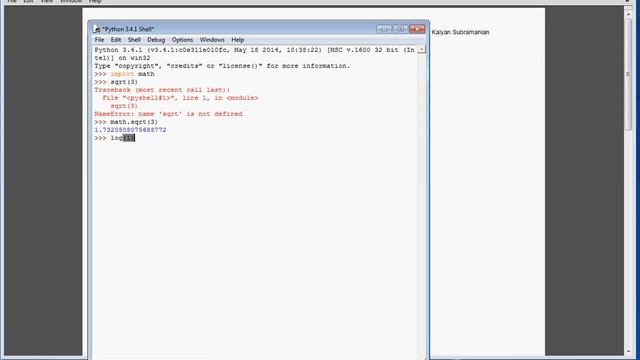Open the Debug menu

tap(156, 40)
